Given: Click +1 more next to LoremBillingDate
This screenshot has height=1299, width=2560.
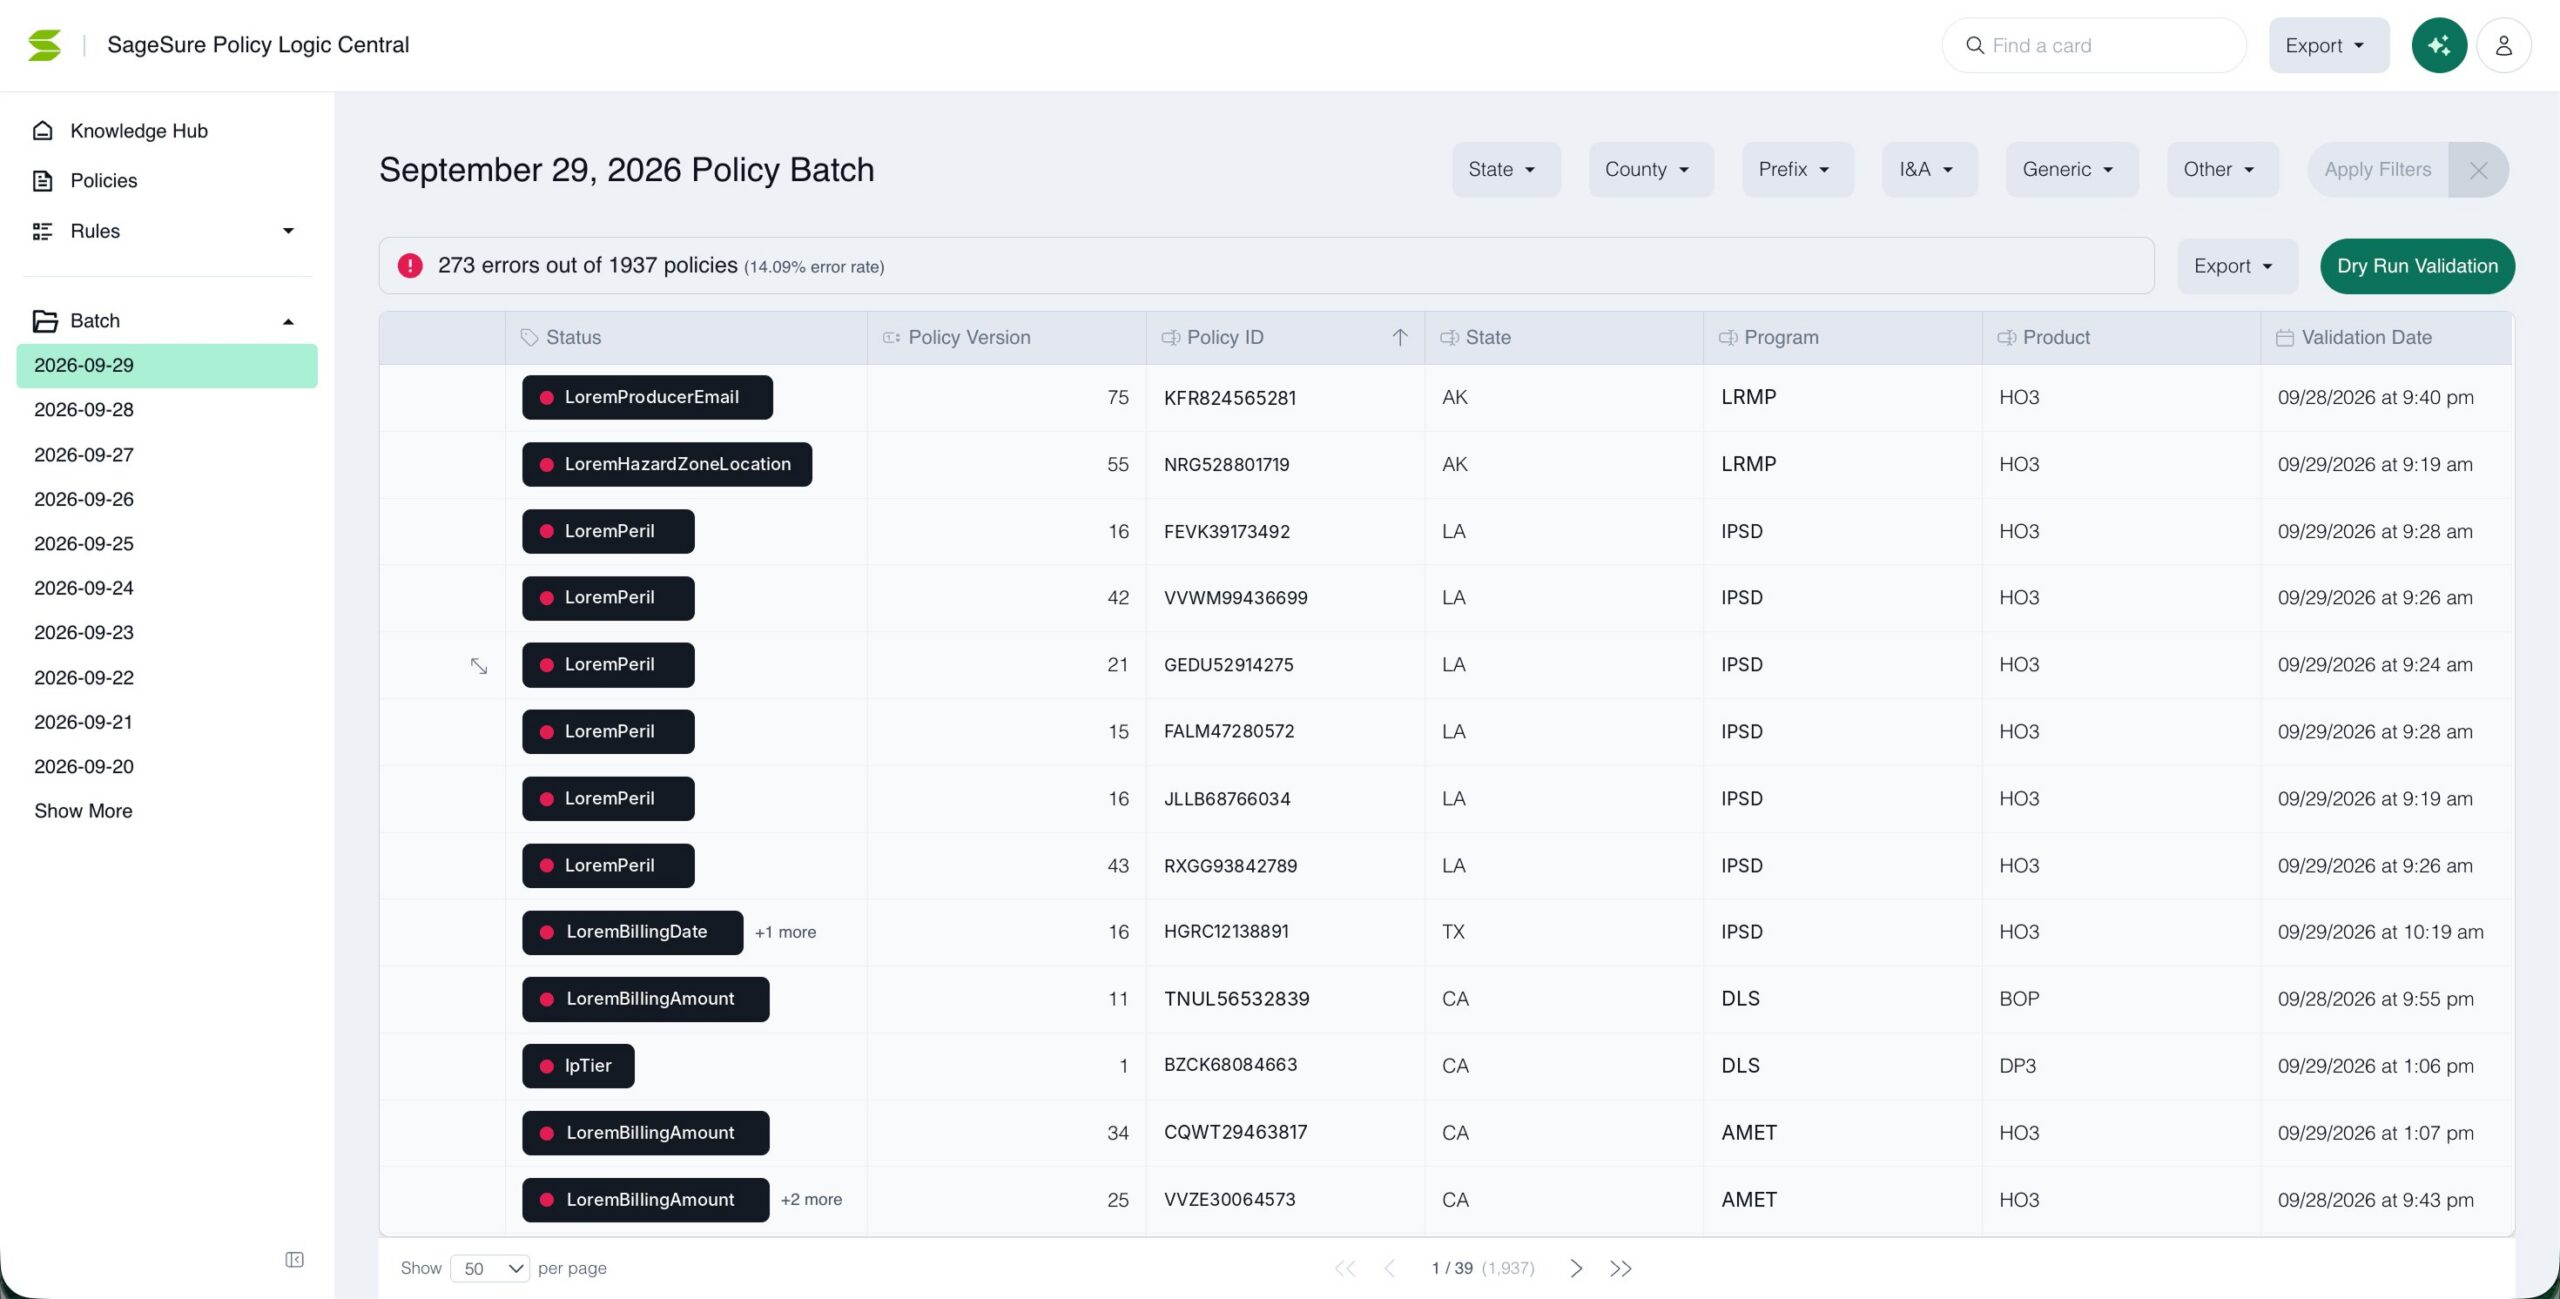Looking at the screenshot, I should 785,932.
